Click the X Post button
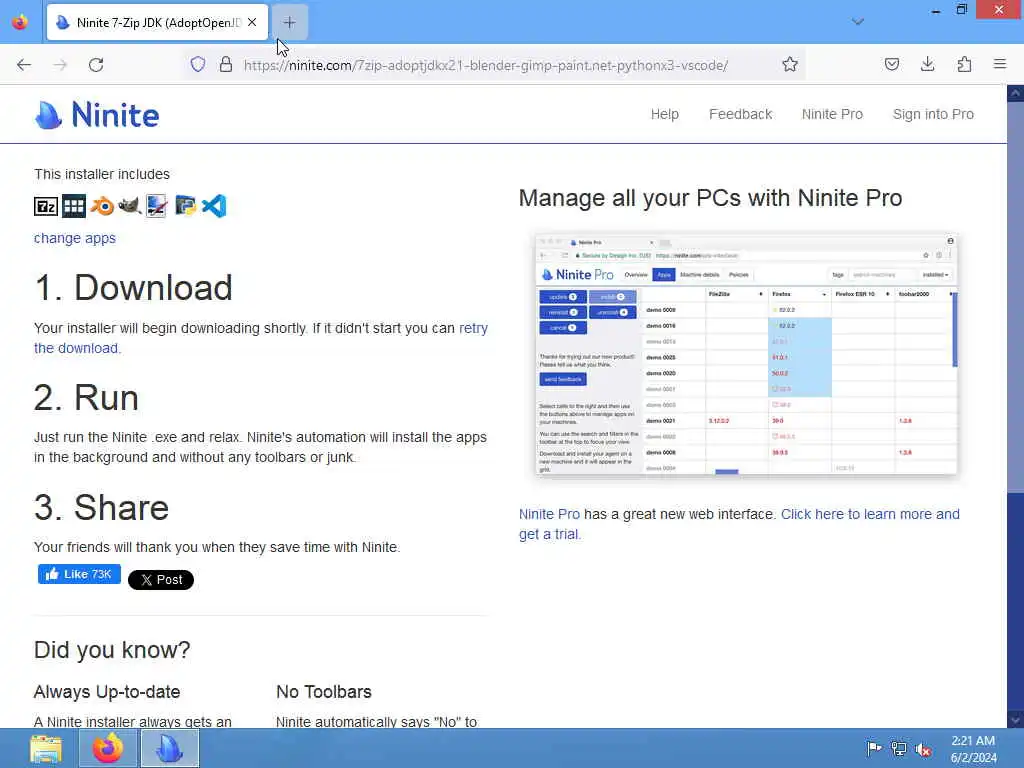Image resolution: width=1024 pixels, height=768 pixels. pos(161,580)
